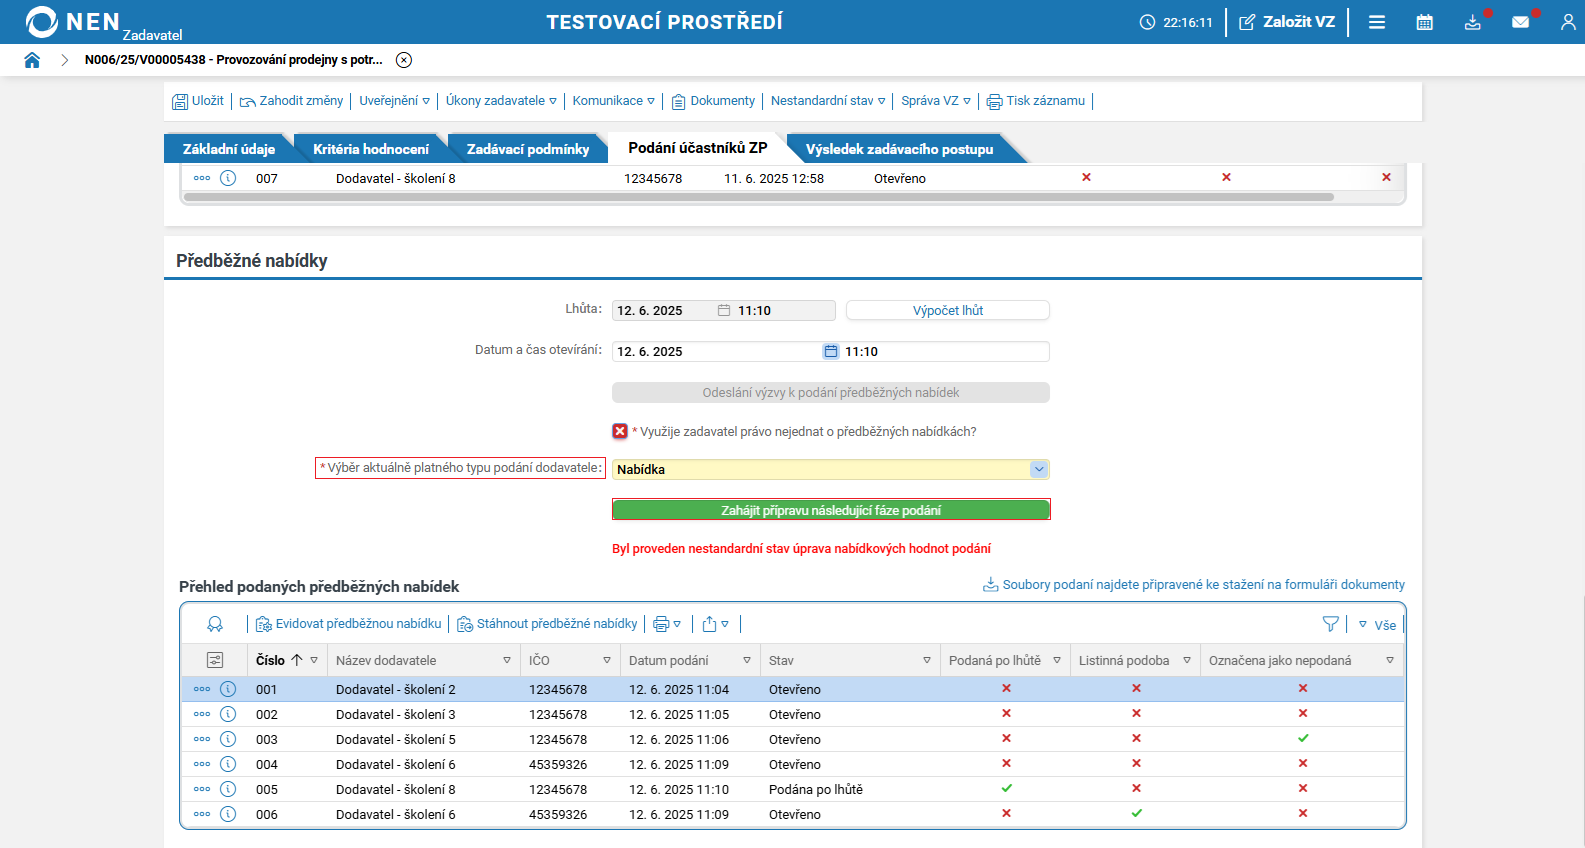Open the Stav column filter dropdown
The image size is (1585, 848).
[x=927, y=660]
